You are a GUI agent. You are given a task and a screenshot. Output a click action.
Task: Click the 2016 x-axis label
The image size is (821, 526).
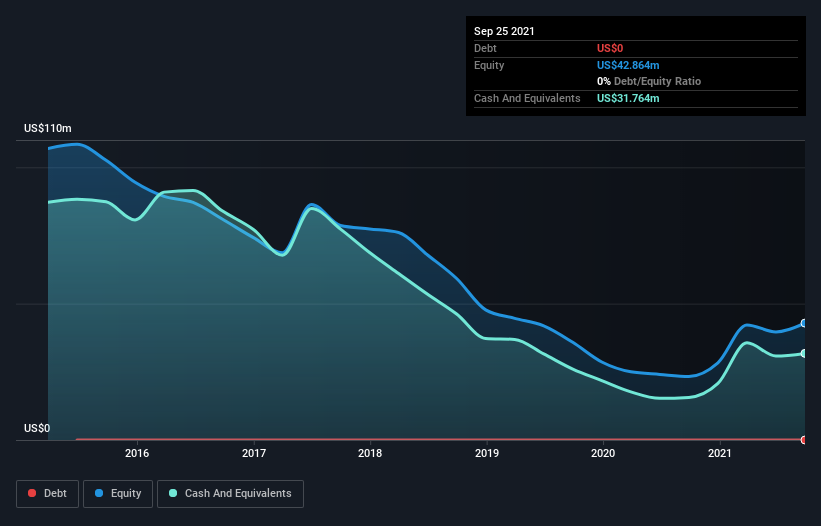click(137, 453)
